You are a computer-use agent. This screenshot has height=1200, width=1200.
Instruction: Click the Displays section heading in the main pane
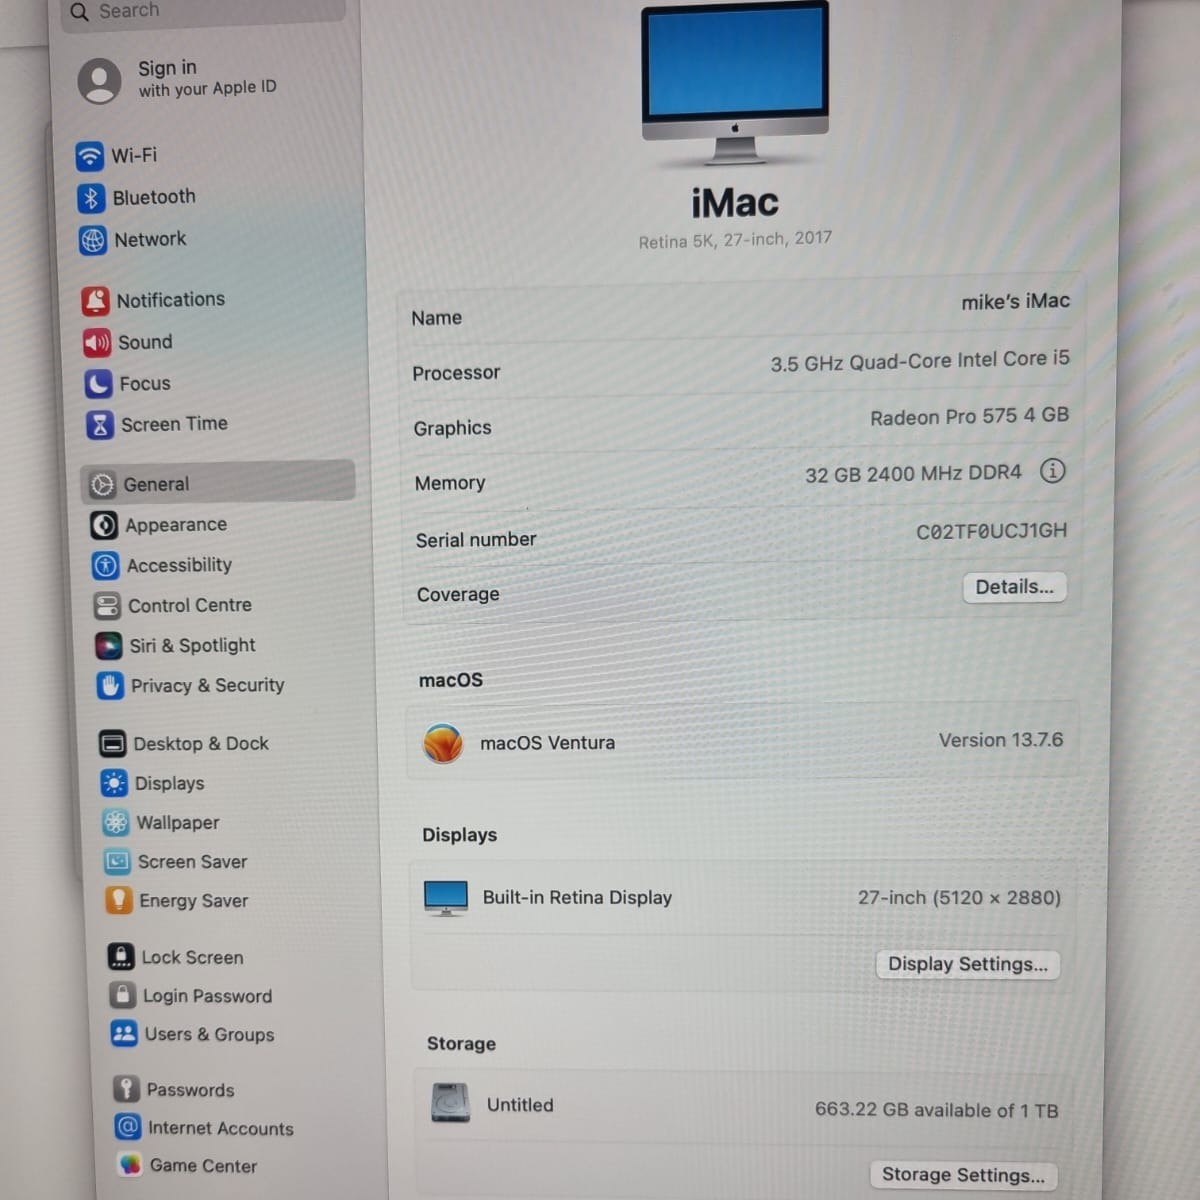pyautogui.click(x=459, y=835)
